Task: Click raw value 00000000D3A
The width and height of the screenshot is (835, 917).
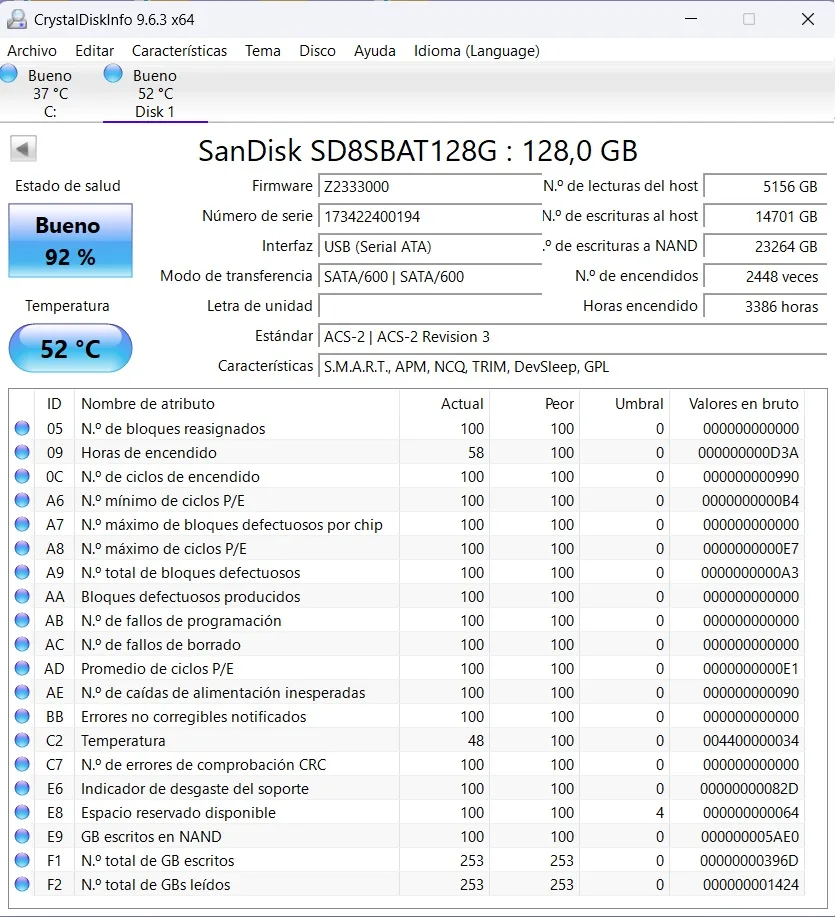Action: (748, 453)
